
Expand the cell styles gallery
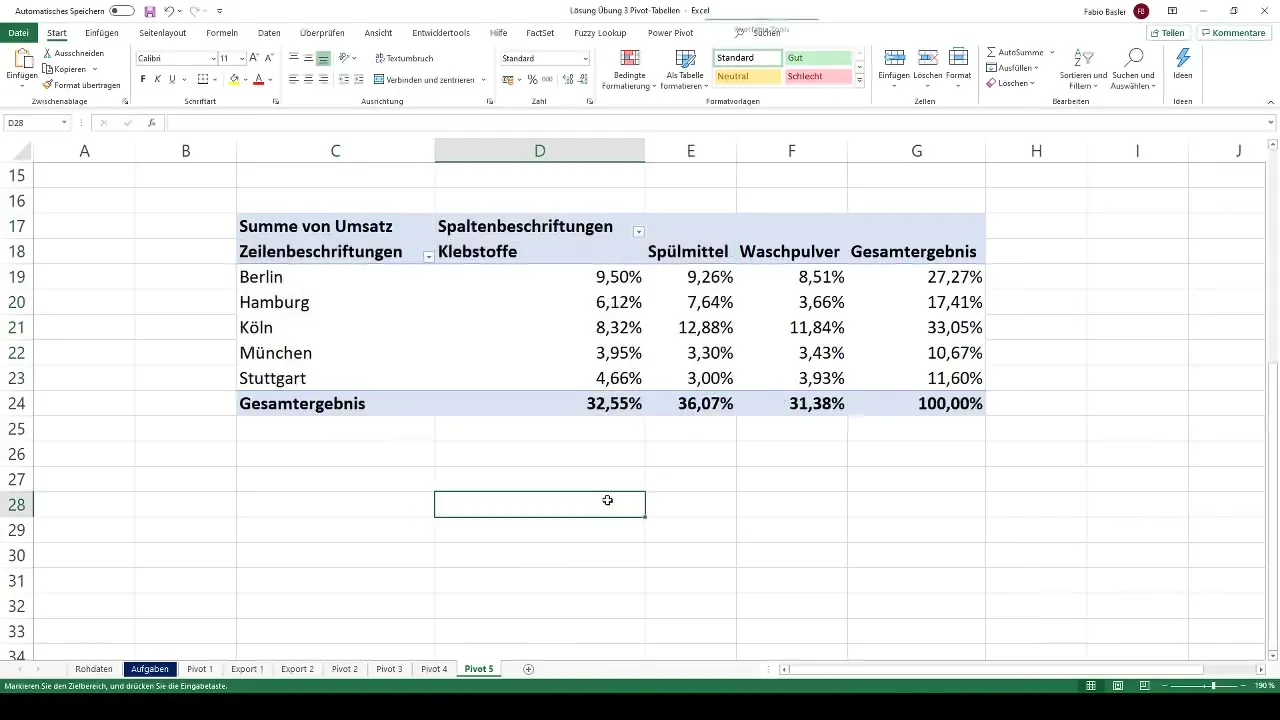(x=860, y=81)
